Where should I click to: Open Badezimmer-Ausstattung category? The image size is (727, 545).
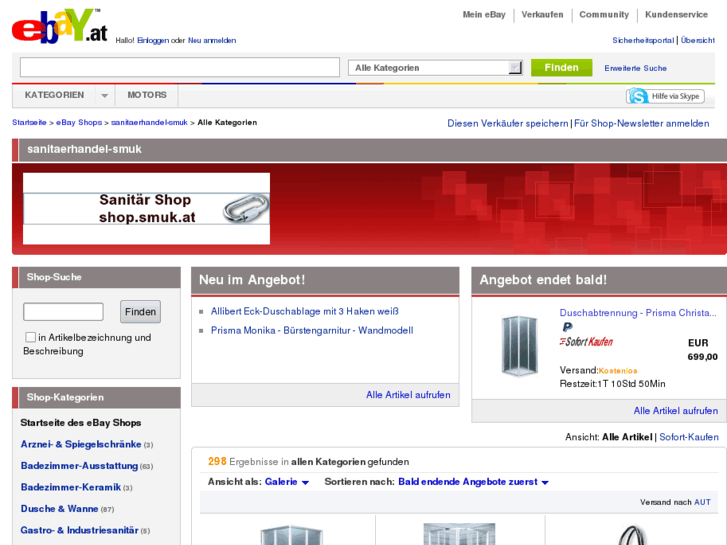click(79, 466)
